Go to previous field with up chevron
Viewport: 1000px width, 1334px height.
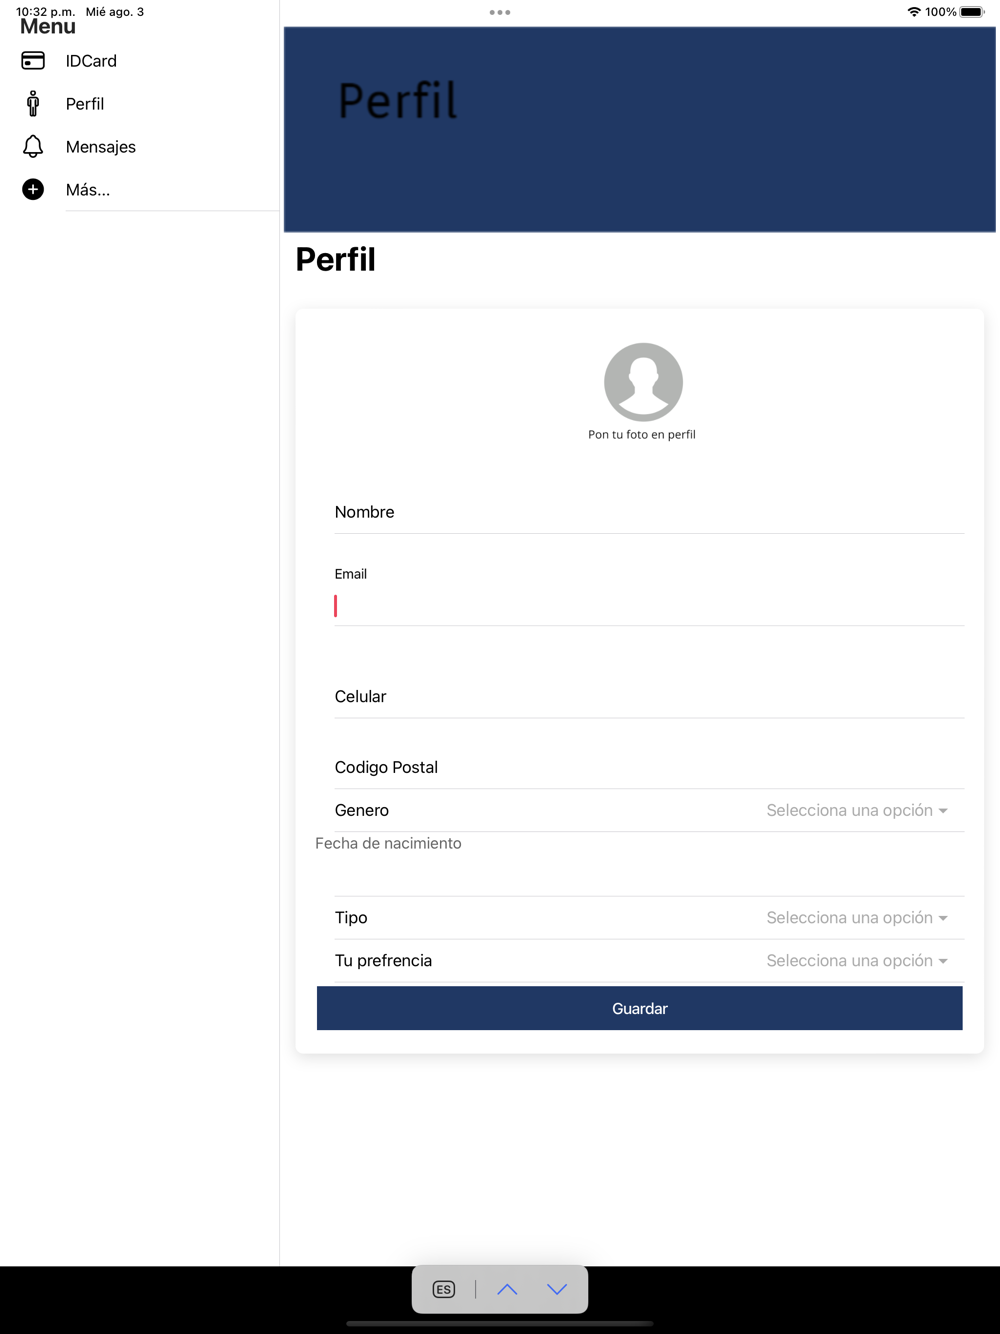point(507,1290)
